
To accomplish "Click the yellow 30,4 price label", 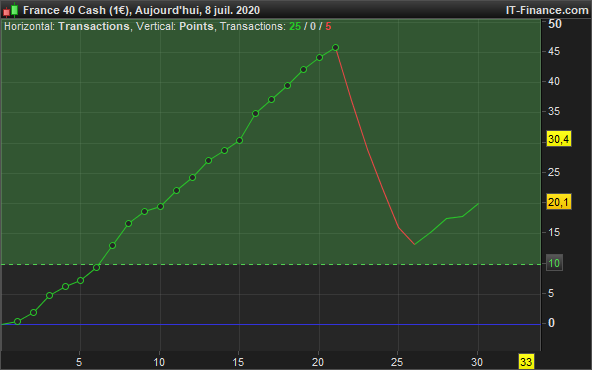I will pos(559,139).
